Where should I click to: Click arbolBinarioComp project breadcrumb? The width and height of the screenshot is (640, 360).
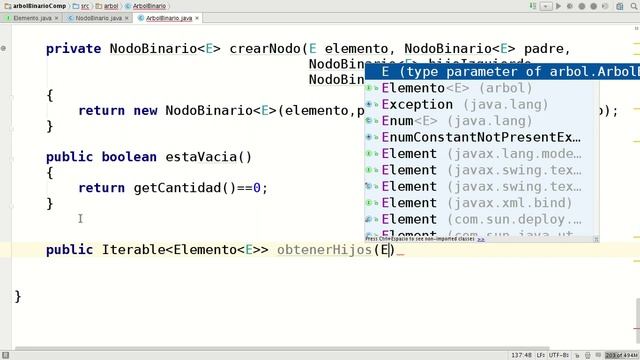(35, 6)
